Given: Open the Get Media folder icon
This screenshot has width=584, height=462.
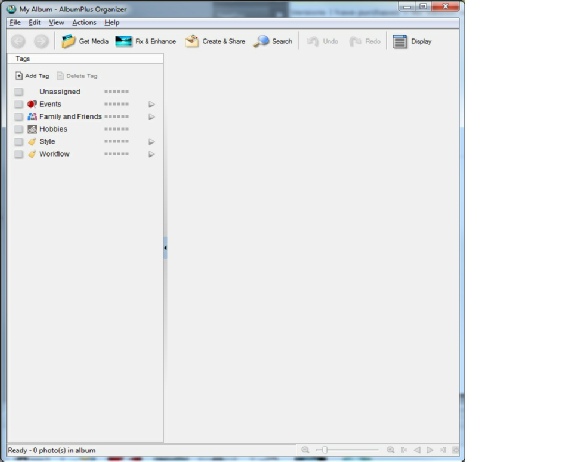Looking at the screenshot, I should point(69,41).
